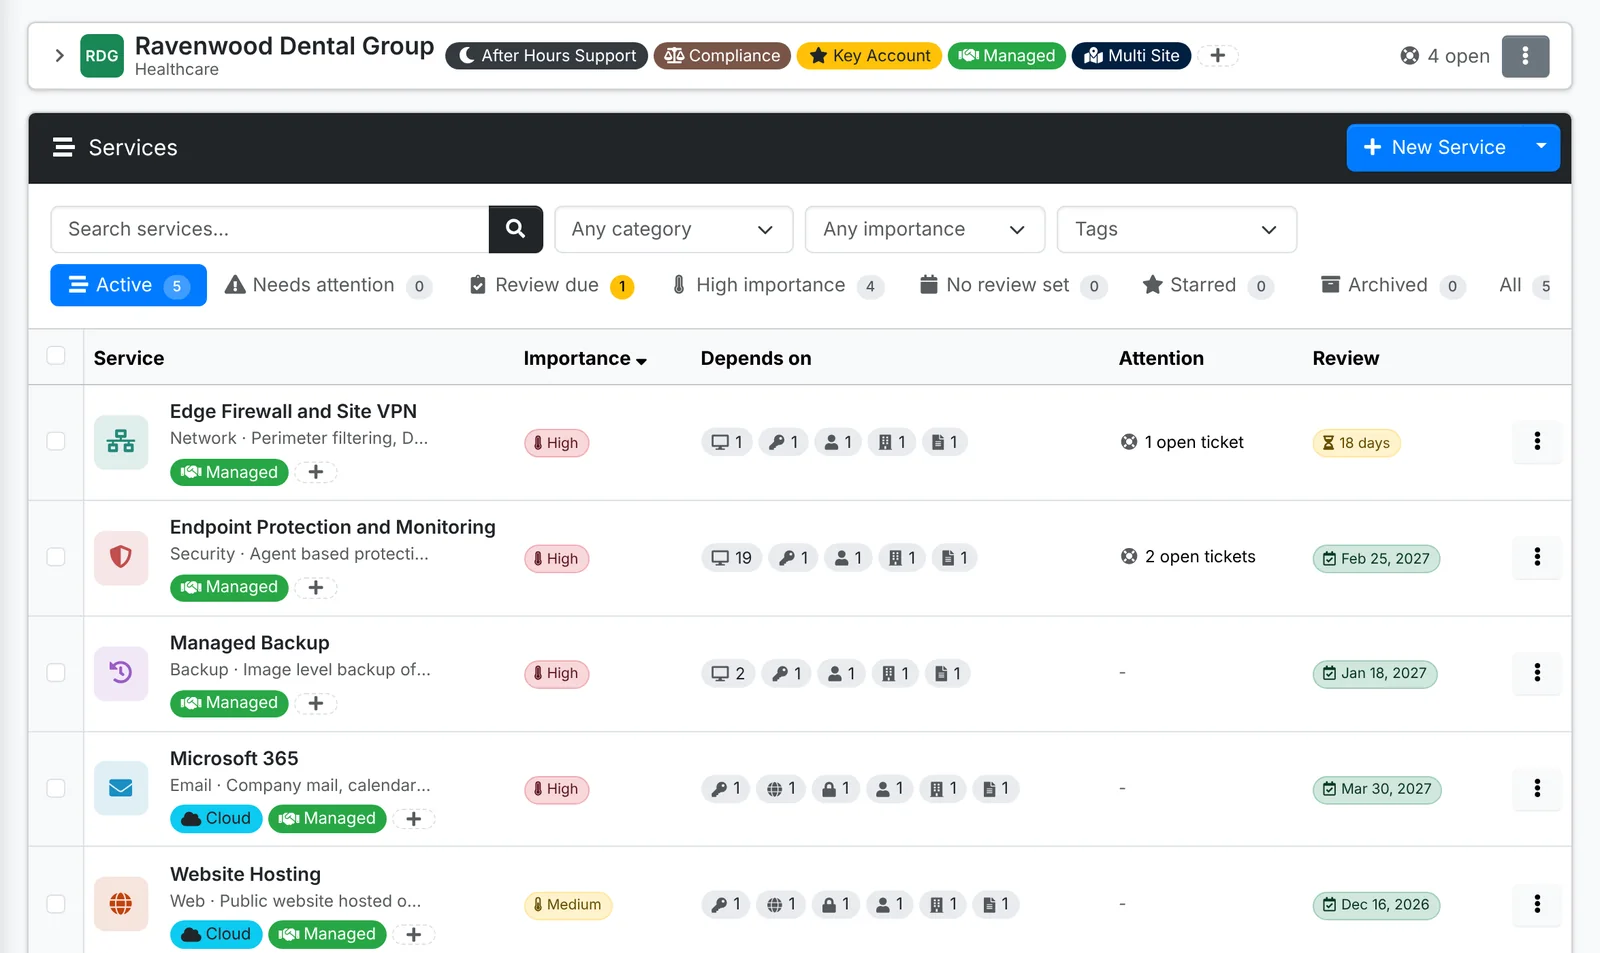Select the Edge Firewall and Site VPN checkbox
Screen dimensions: 1600x953
[56, 441]
